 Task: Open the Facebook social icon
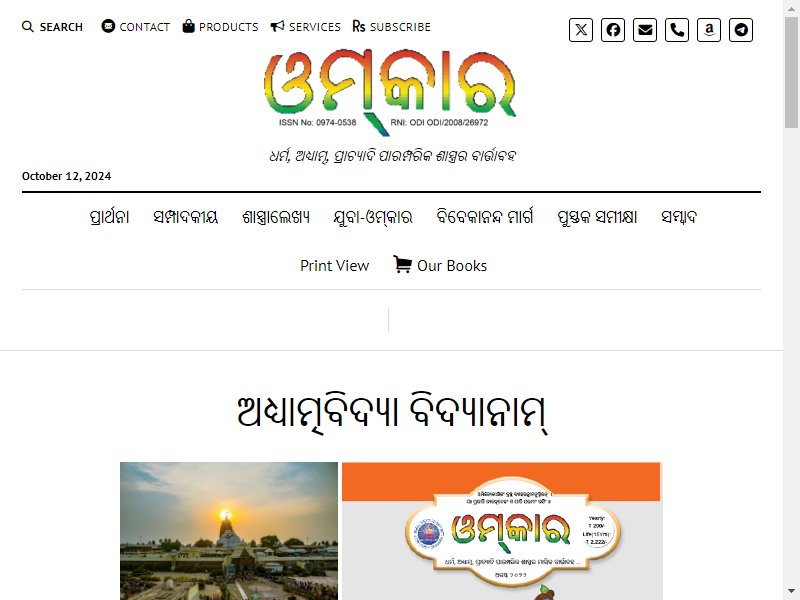tap(613, 30)
